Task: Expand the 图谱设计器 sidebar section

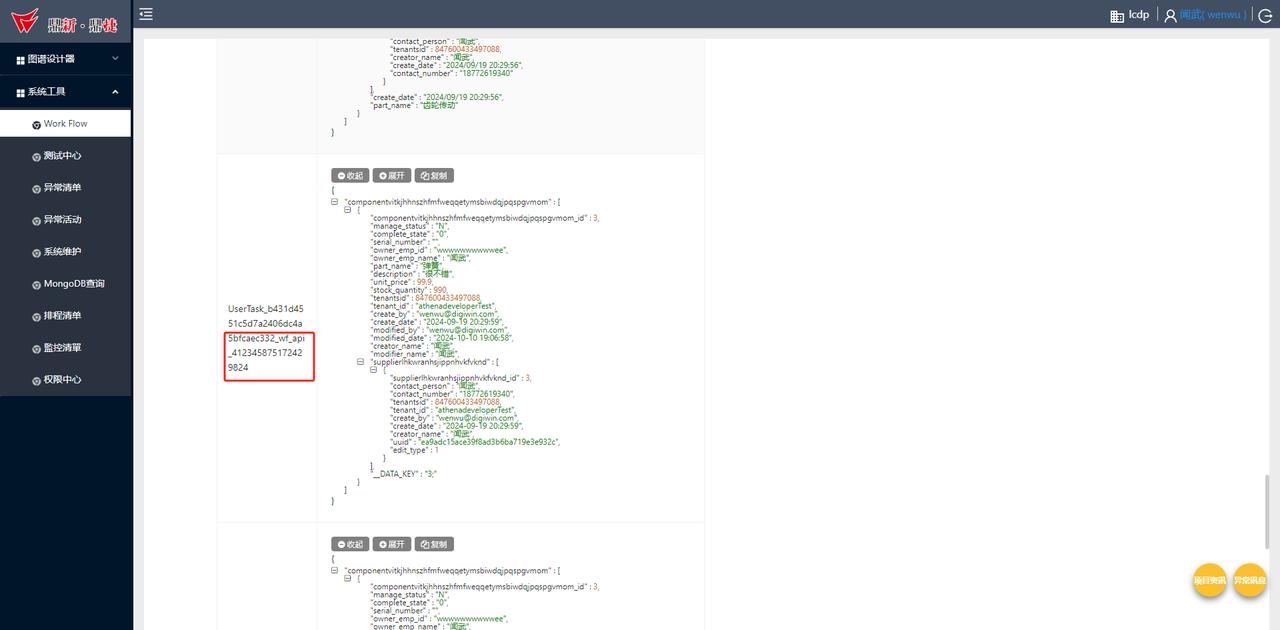Action: coord(66,59)
